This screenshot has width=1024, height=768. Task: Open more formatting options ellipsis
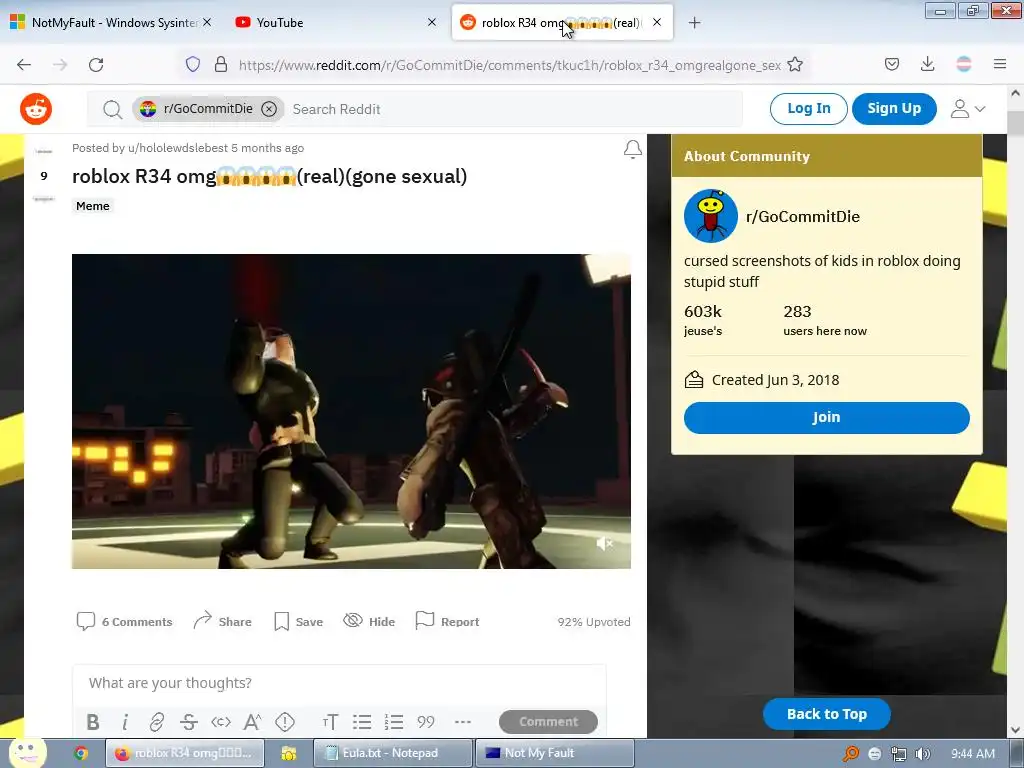click(x=462, y=722)
